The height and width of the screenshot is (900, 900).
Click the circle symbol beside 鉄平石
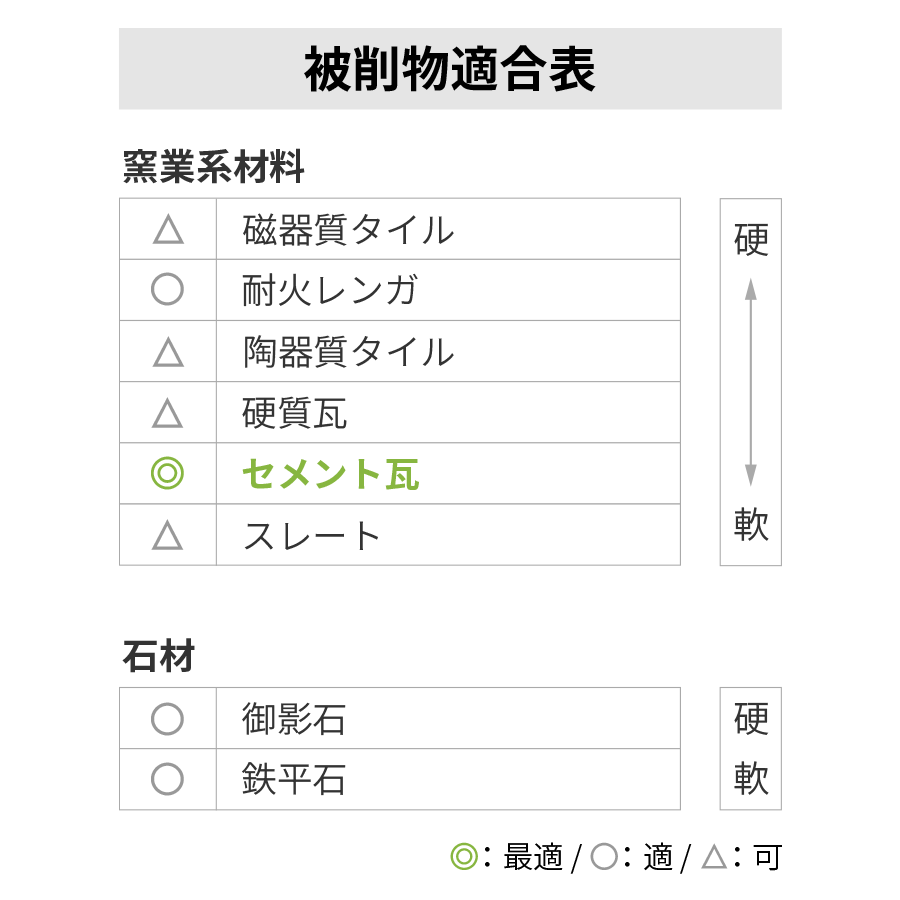(x=168, y=779)
